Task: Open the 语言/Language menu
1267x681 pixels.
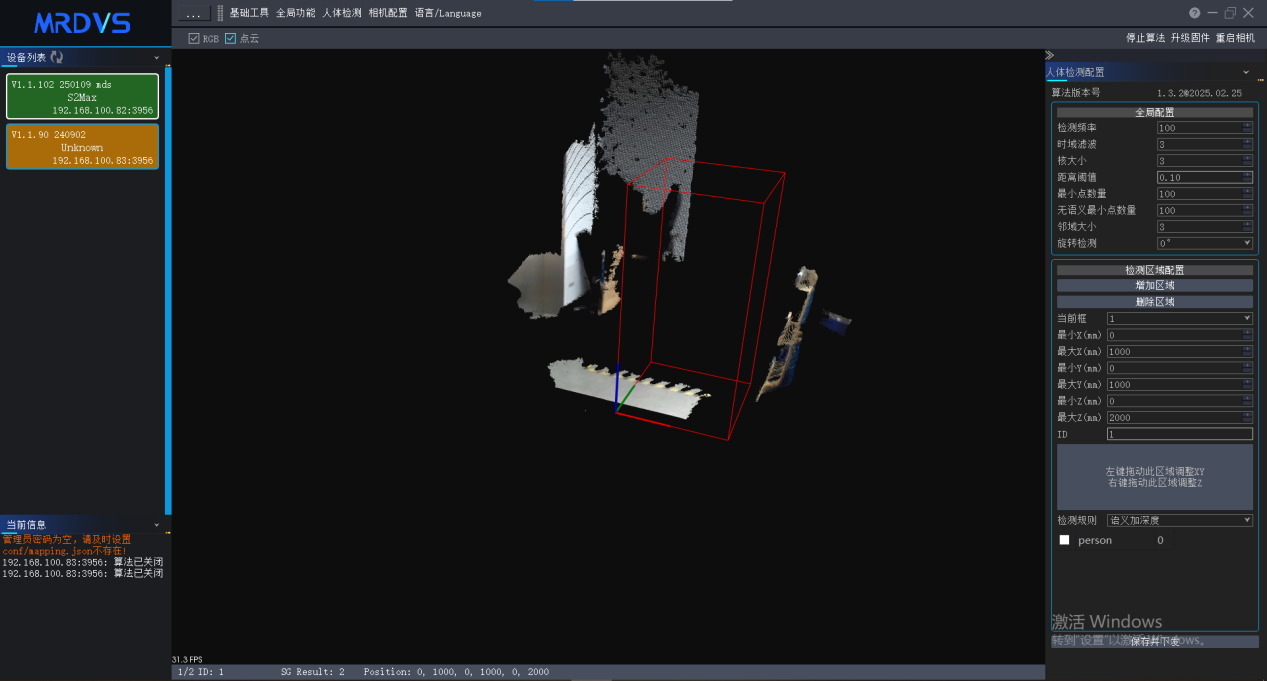Action: coord(448,13)
